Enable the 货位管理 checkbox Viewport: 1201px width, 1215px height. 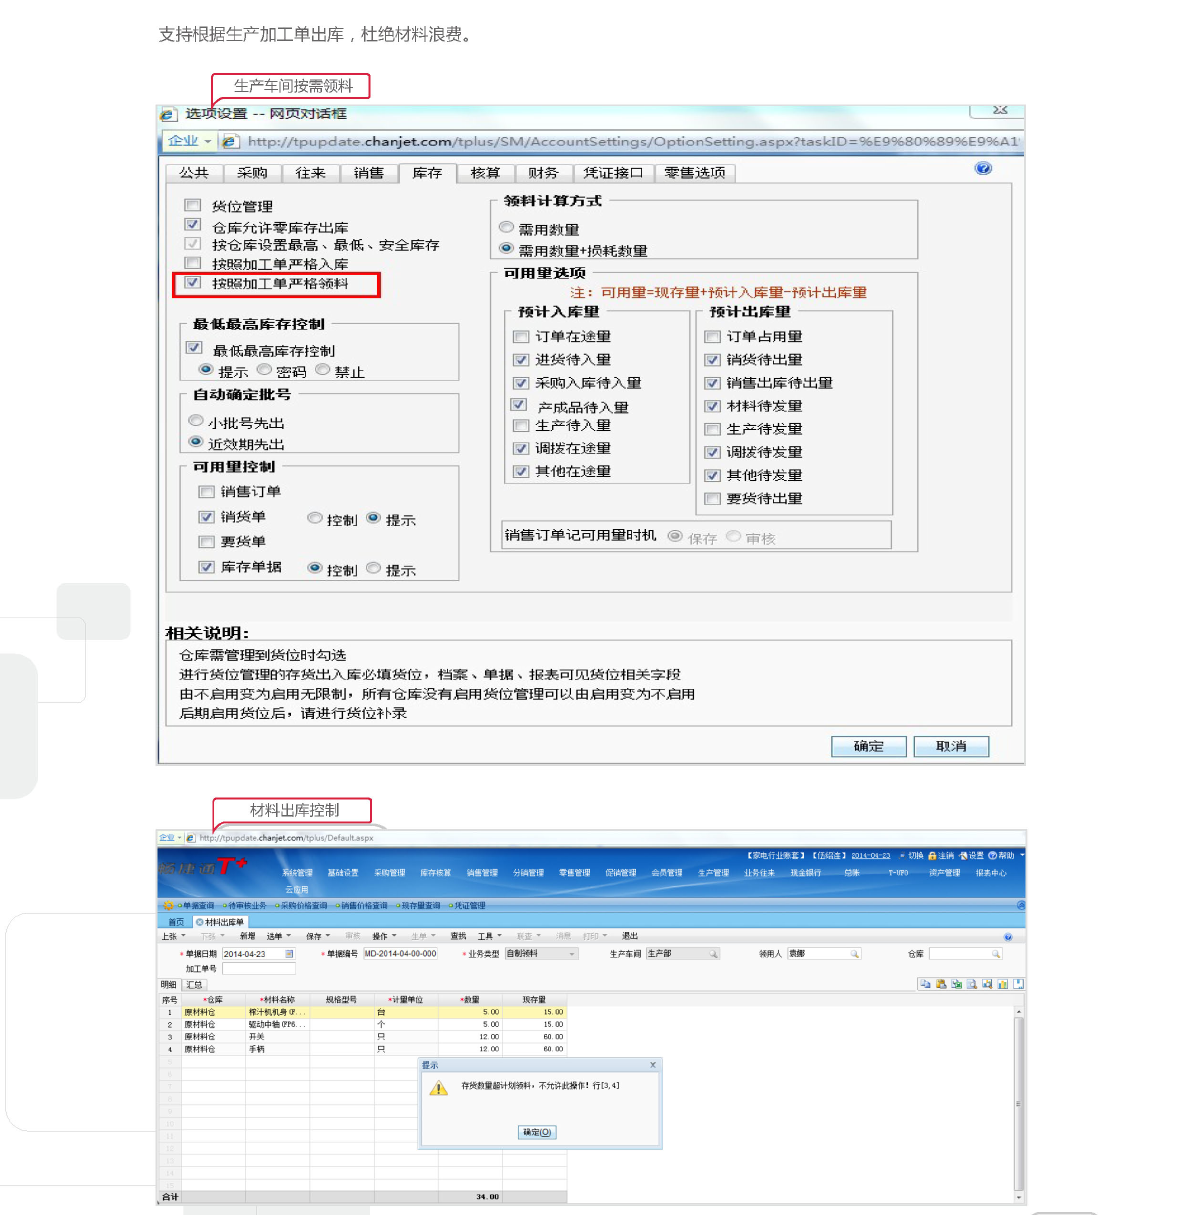pyautogui.click(x=193, y=206)
